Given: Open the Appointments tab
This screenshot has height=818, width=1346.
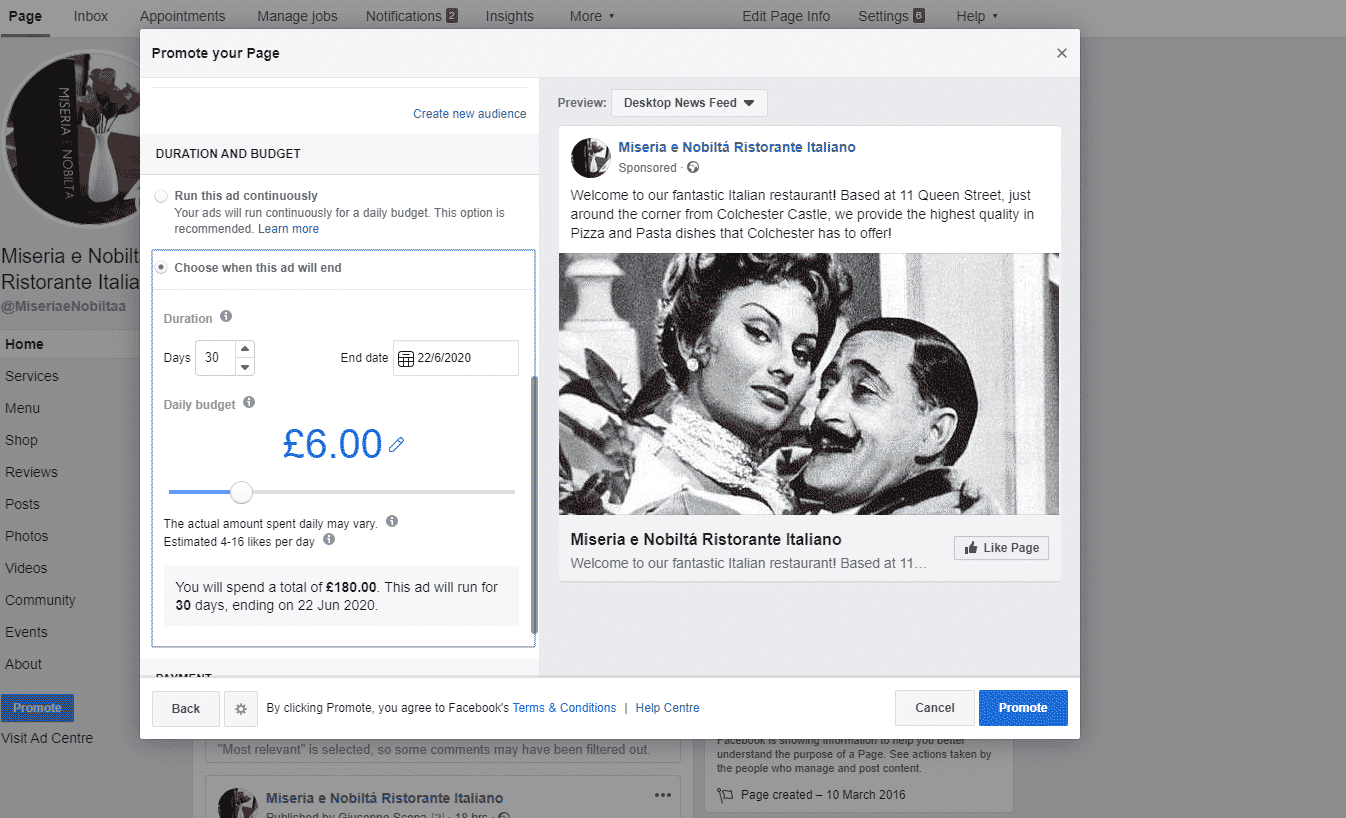Looking at the screenshot, I should [182, 16].
